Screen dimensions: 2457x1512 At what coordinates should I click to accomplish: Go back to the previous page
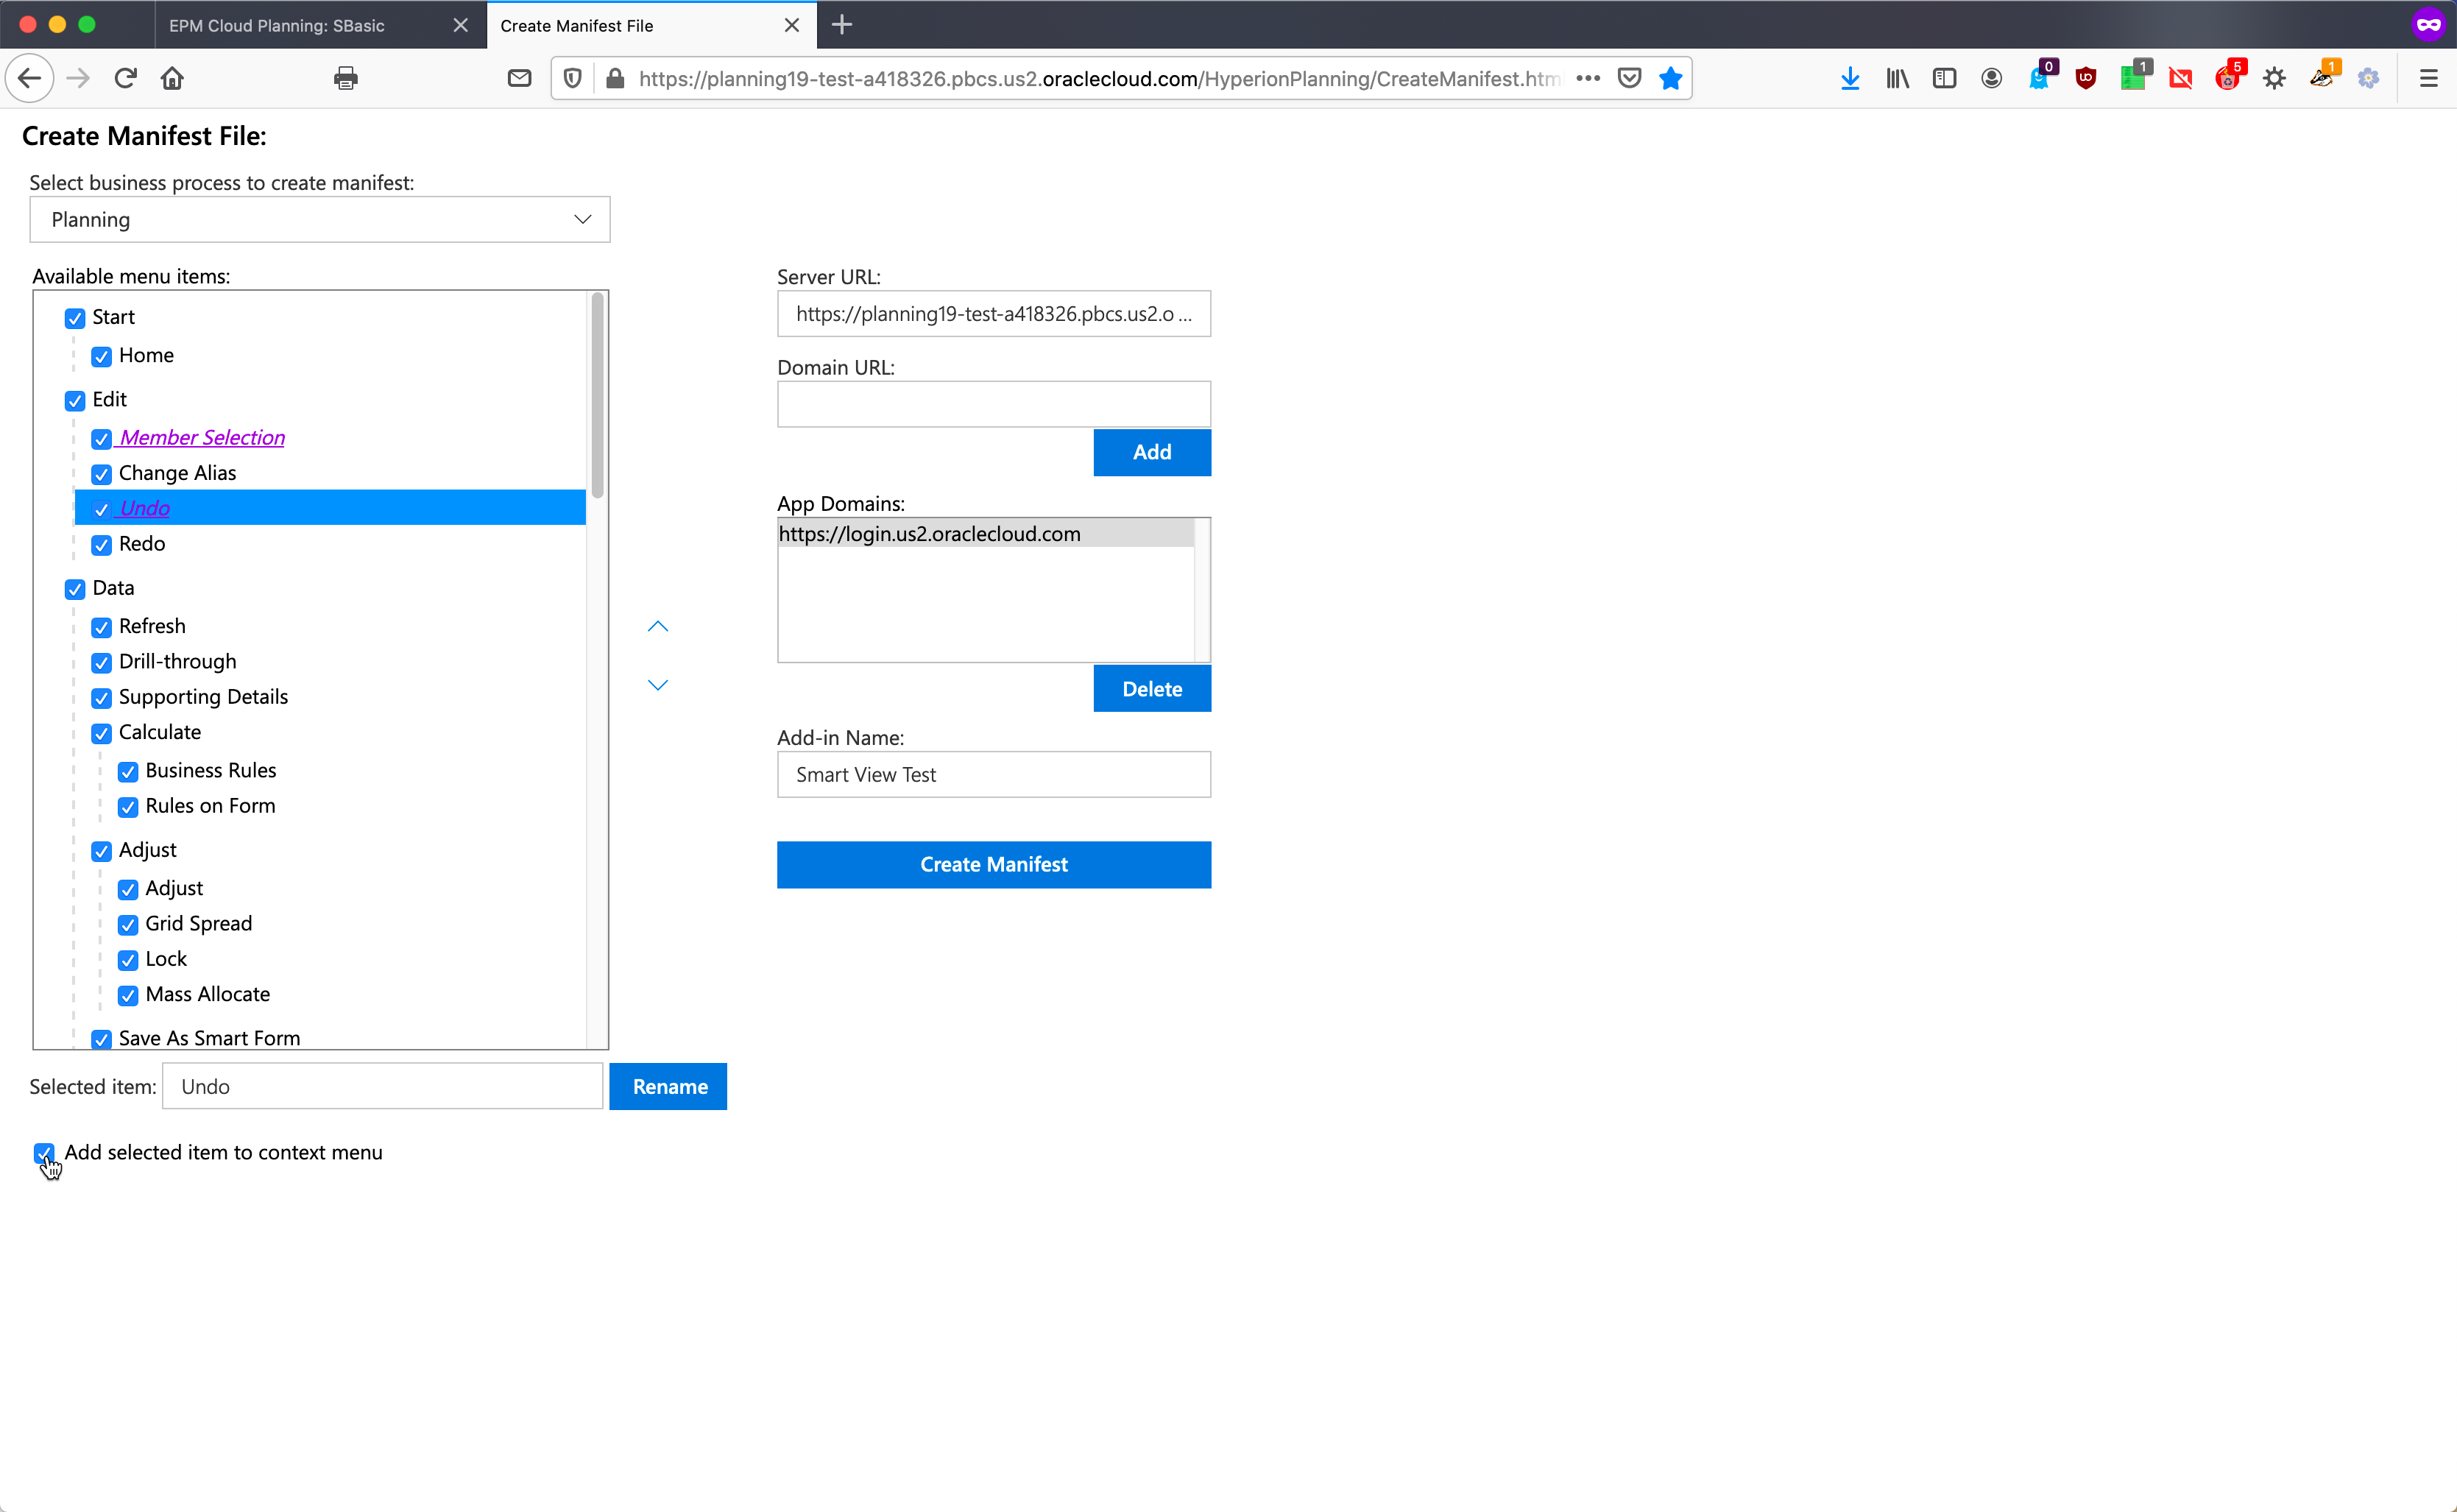click(29, 78)
